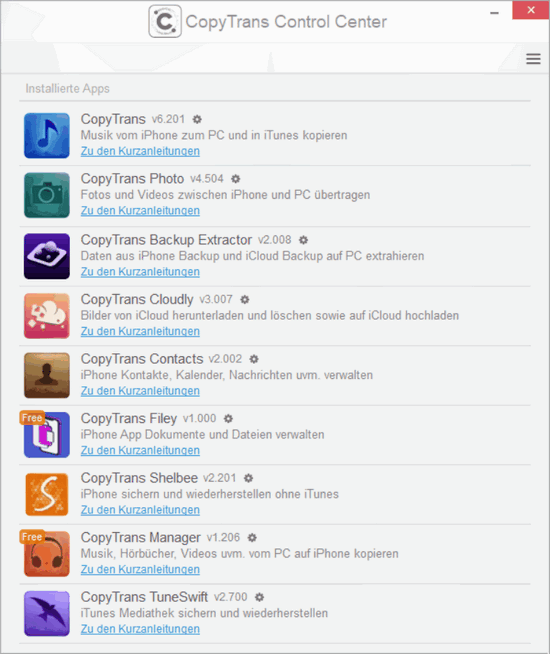550x654 pixels.
Task: Open CopyTrans Filey app icon
Action: pos(47,435)
